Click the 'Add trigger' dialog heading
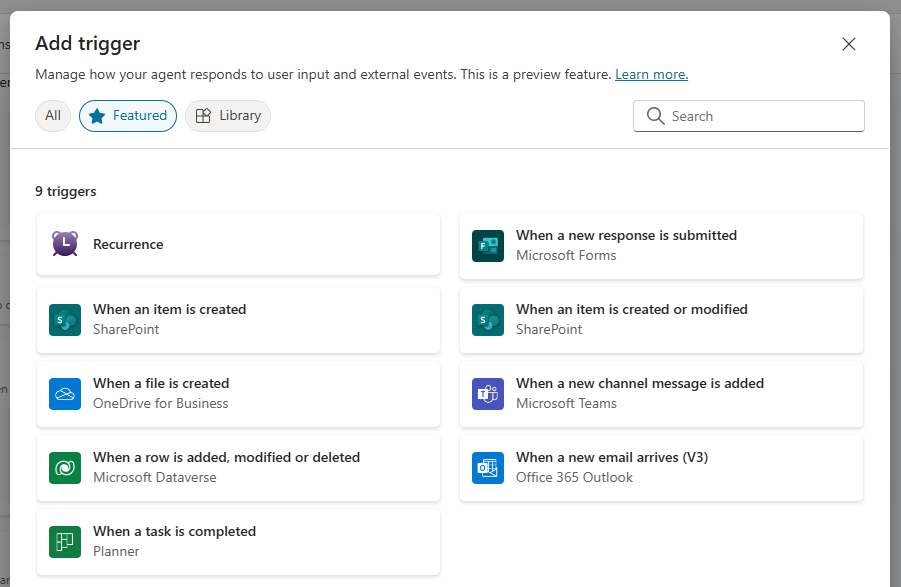This screenshot has width=901, height=587. [x=87, y=44]
